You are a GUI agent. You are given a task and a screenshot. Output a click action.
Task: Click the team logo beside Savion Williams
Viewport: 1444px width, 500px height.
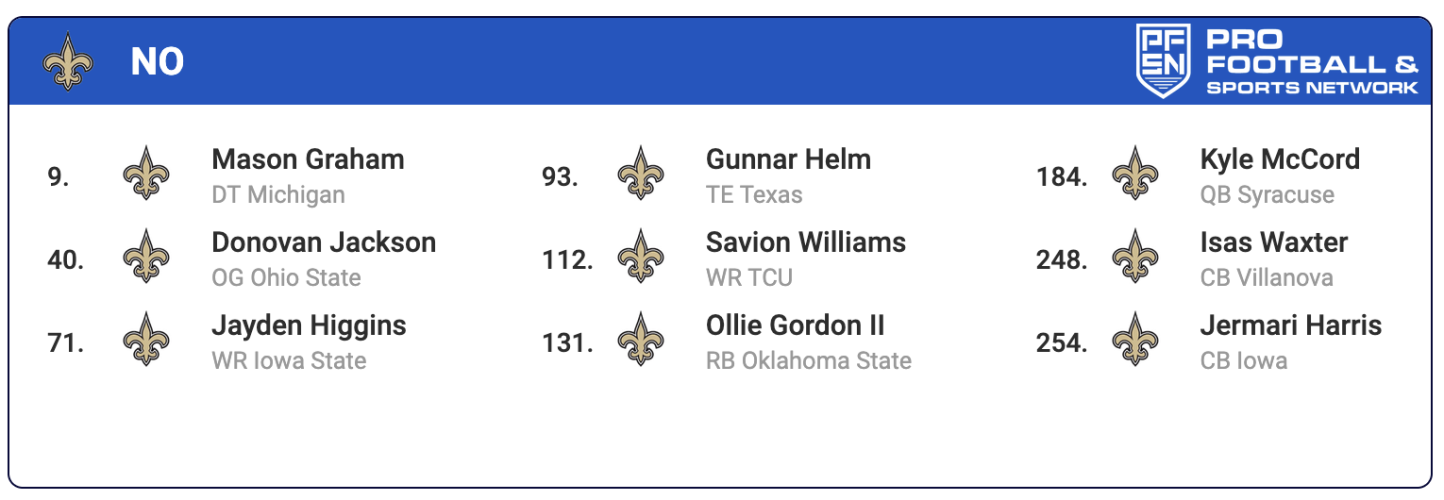[640, 258]
